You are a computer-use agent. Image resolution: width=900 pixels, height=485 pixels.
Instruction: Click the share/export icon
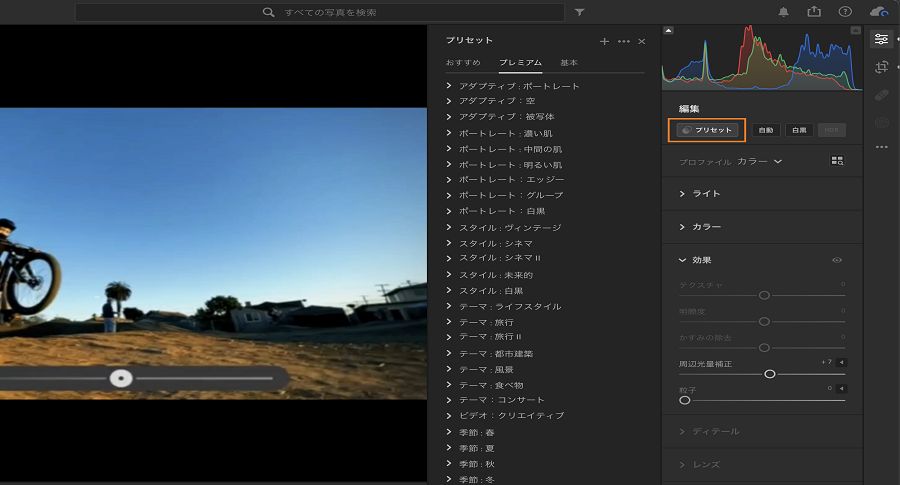[x=814, y=11]
